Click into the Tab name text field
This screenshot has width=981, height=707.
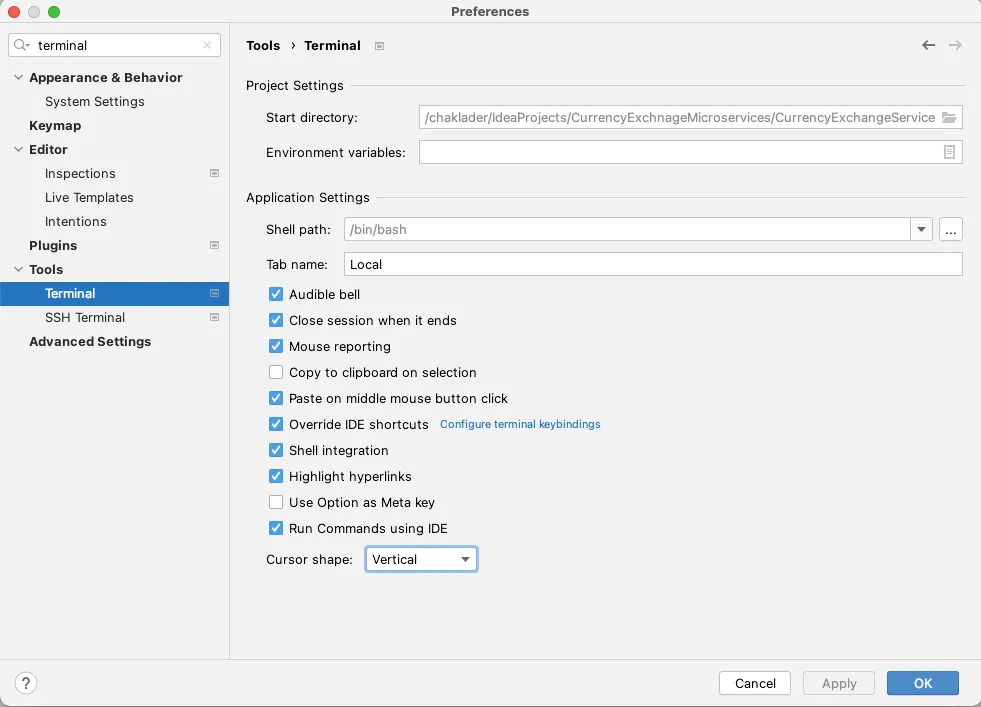click(x=652, y=265)
